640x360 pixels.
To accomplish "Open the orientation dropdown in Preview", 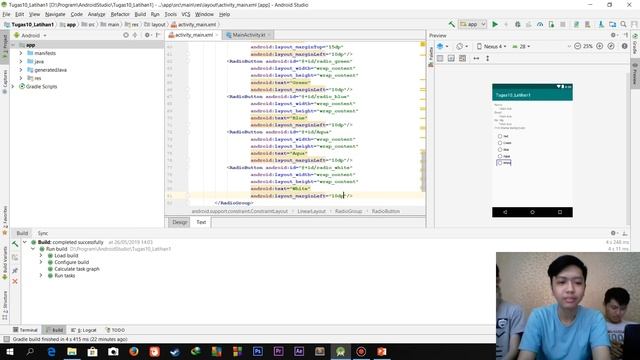I will click(462, 47).
